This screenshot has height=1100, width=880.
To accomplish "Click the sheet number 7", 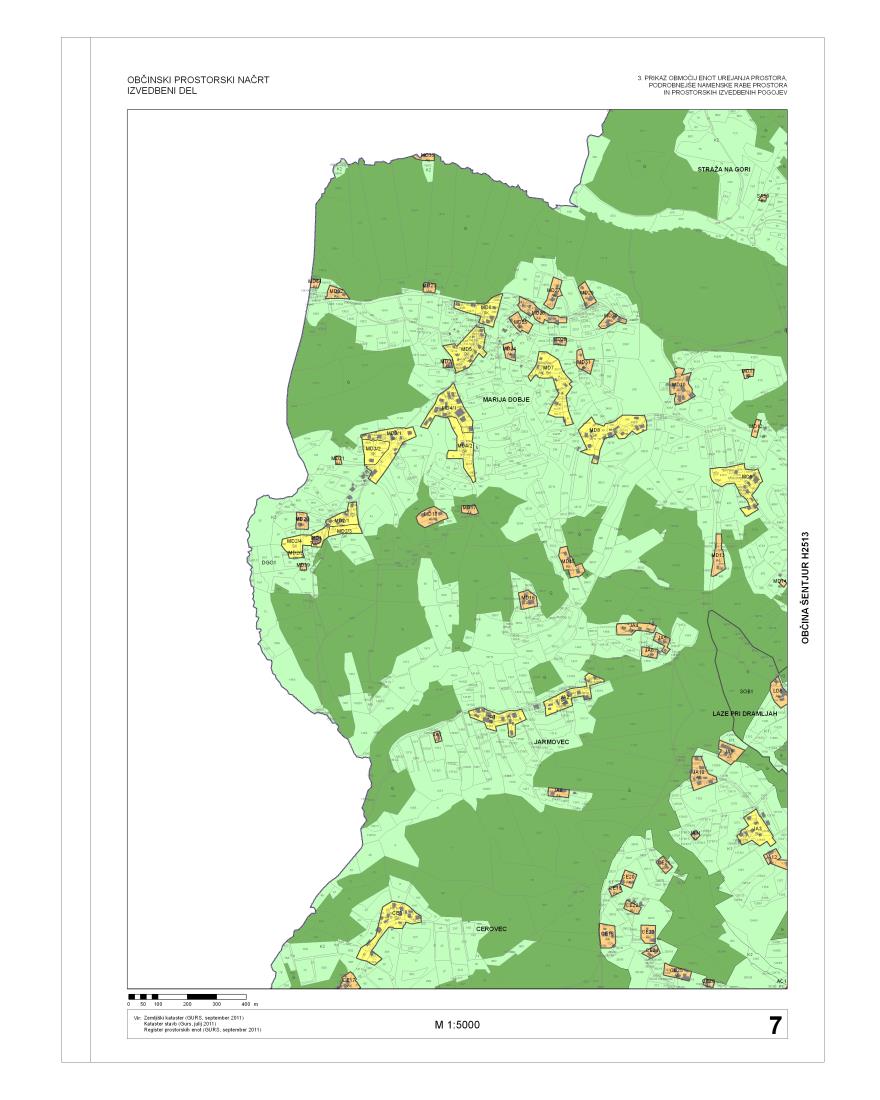I will [774, 1025].
